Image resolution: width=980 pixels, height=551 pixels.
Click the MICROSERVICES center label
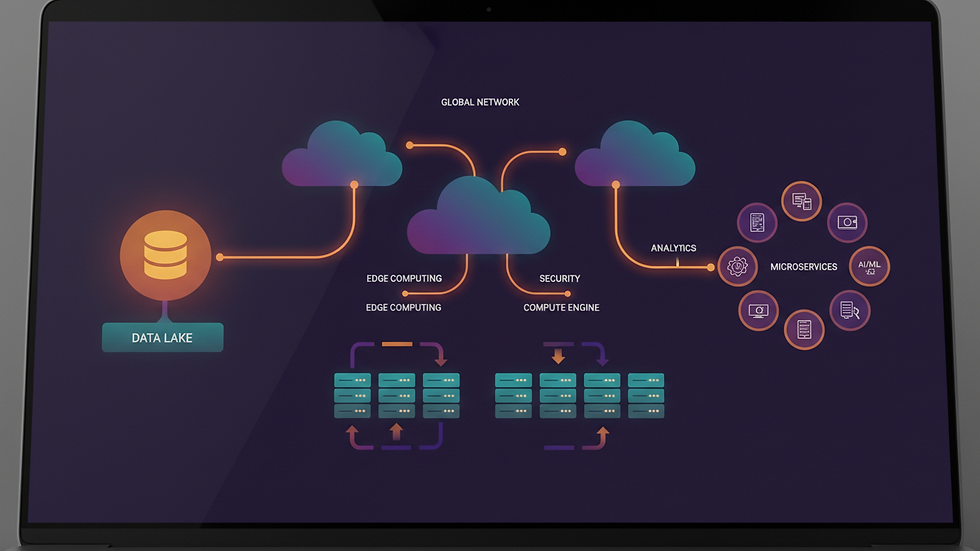[x=803, y=267]
